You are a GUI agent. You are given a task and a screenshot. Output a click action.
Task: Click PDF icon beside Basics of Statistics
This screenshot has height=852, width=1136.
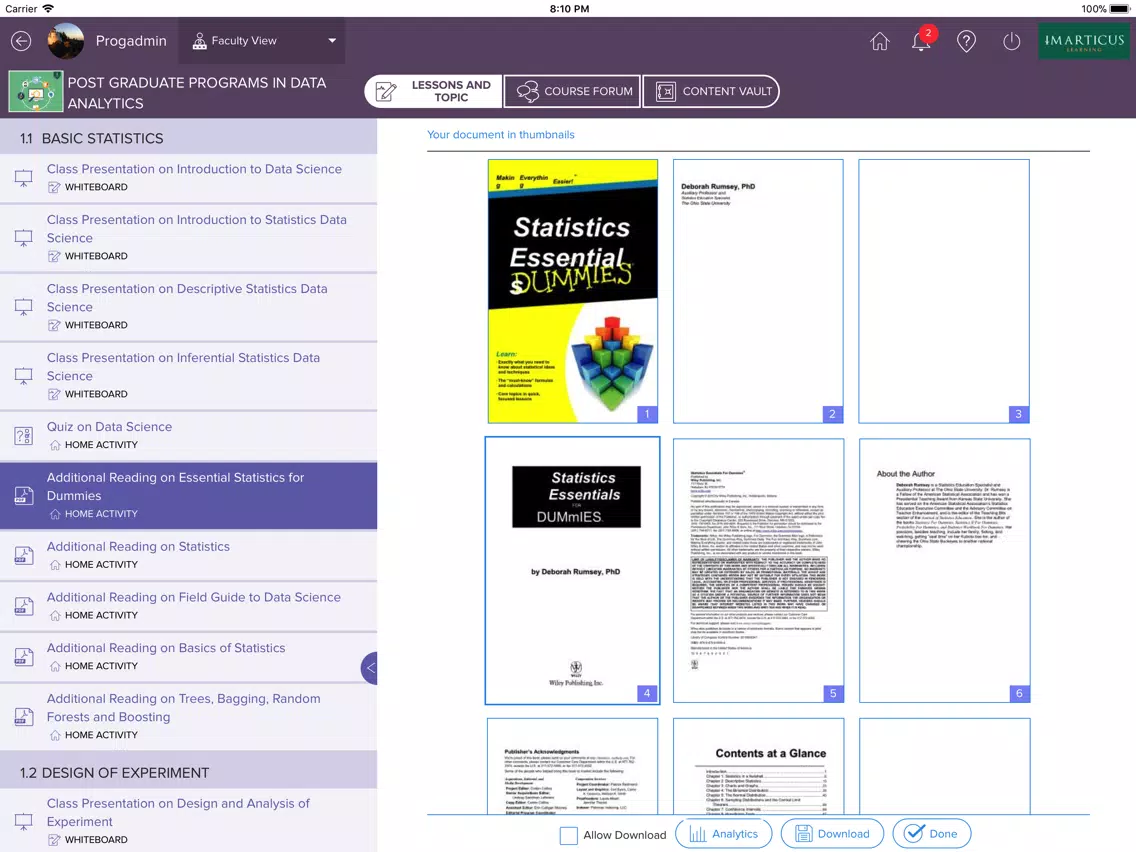23,657
